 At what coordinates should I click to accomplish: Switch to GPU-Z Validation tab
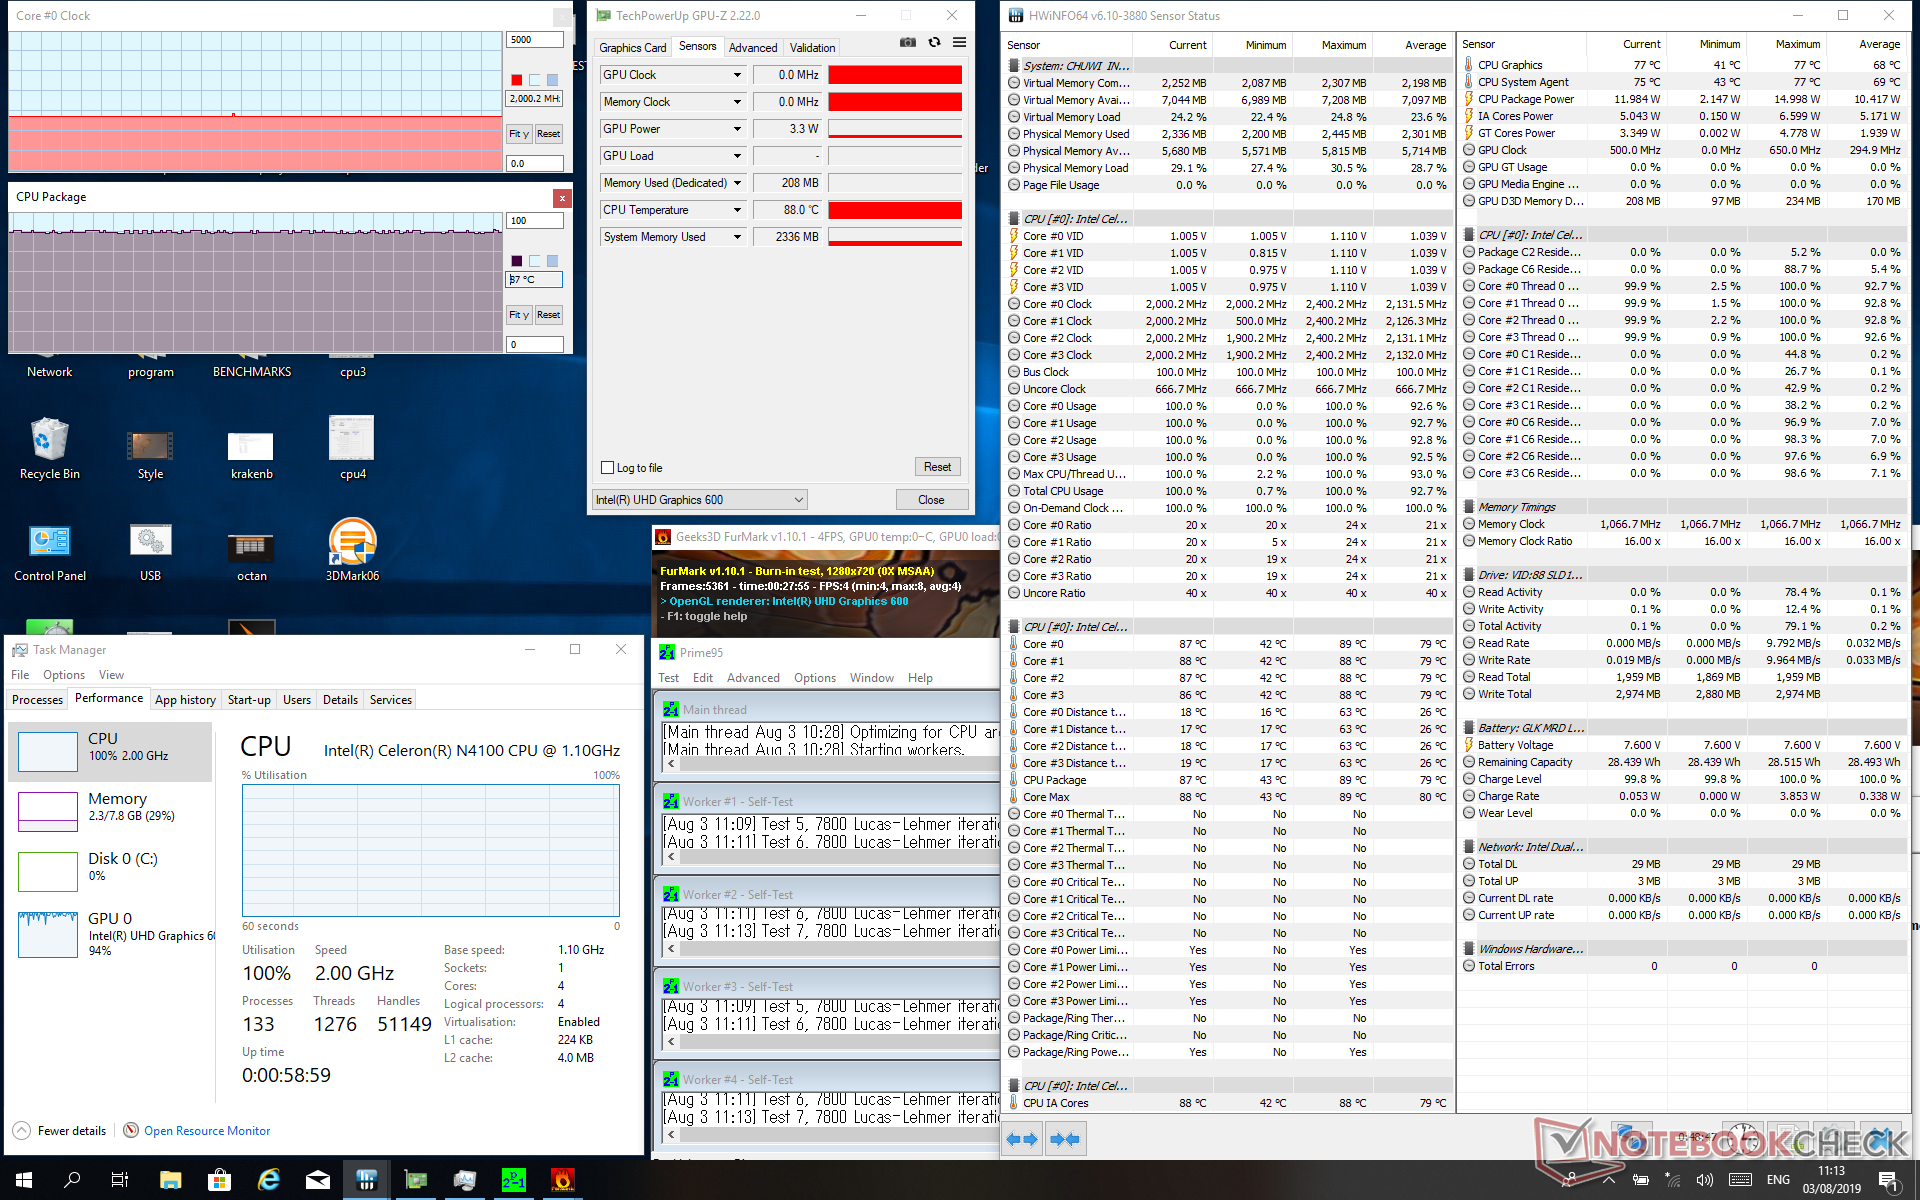[x=812, y=48]
